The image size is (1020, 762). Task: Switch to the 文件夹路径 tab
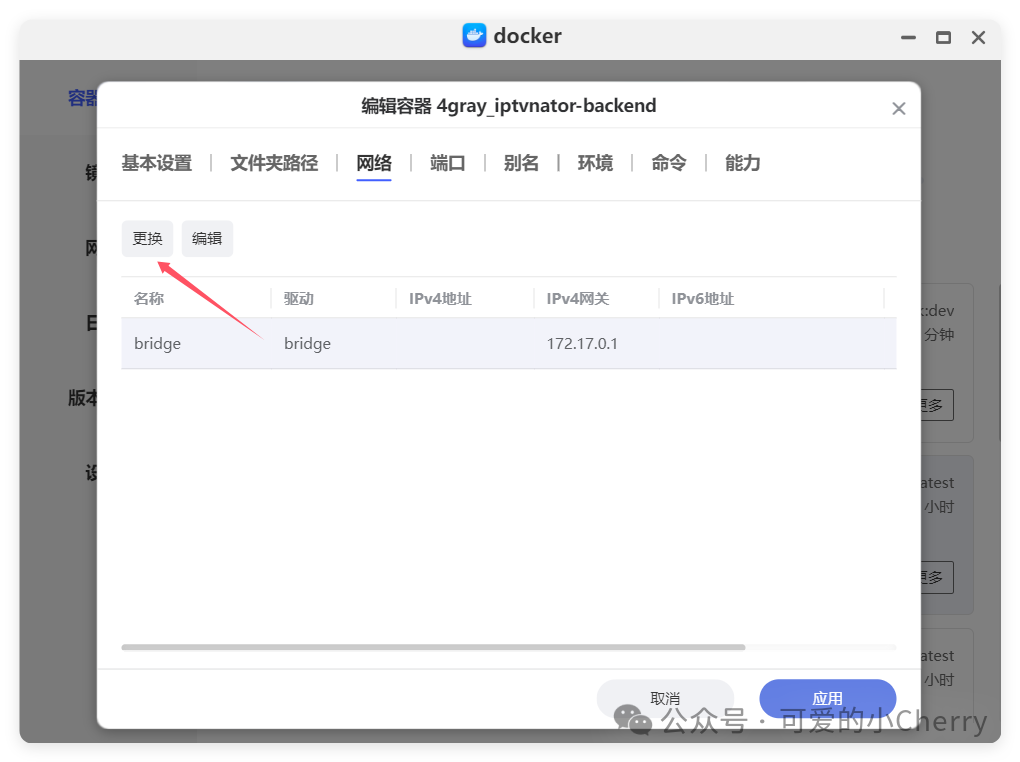274,163
